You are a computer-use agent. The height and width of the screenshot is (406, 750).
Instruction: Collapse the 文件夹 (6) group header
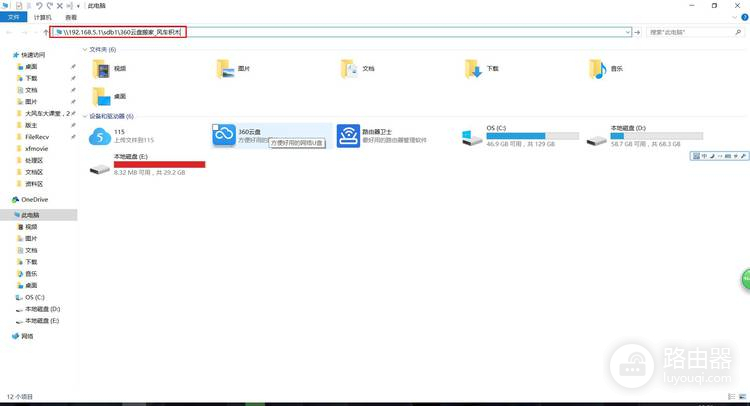tap(85, 49)
